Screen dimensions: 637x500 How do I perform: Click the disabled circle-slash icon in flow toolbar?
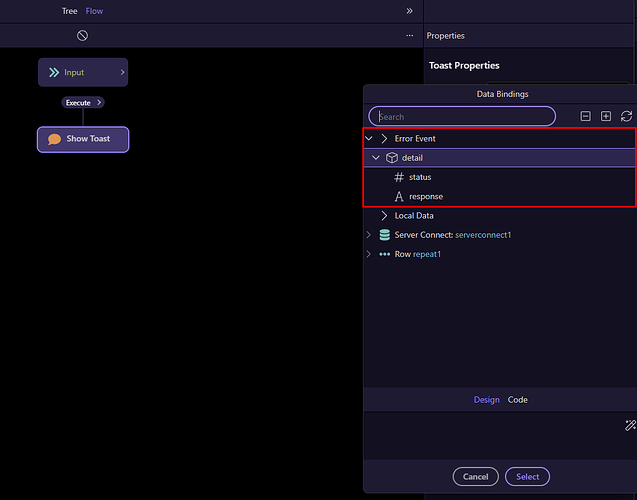coord(82,35)
